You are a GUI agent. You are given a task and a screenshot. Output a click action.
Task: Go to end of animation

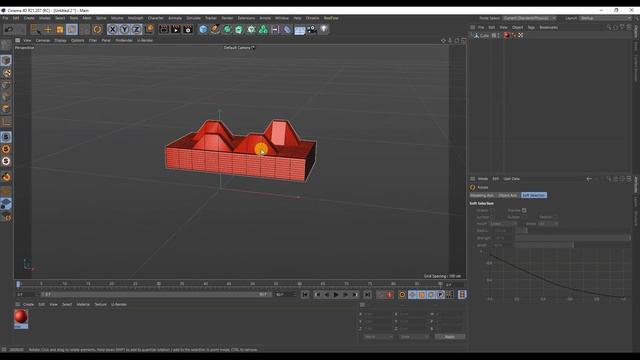[x=367, y=294]
